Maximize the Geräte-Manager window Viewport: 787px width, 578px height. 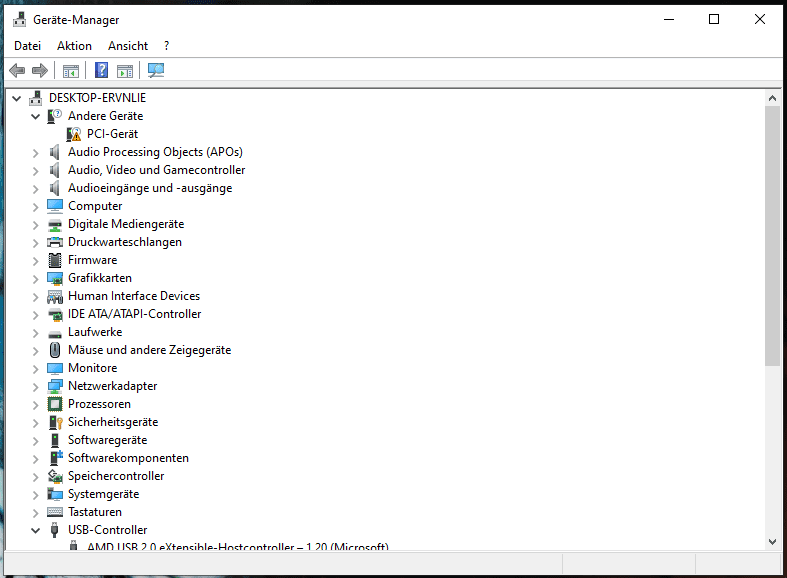714,20
